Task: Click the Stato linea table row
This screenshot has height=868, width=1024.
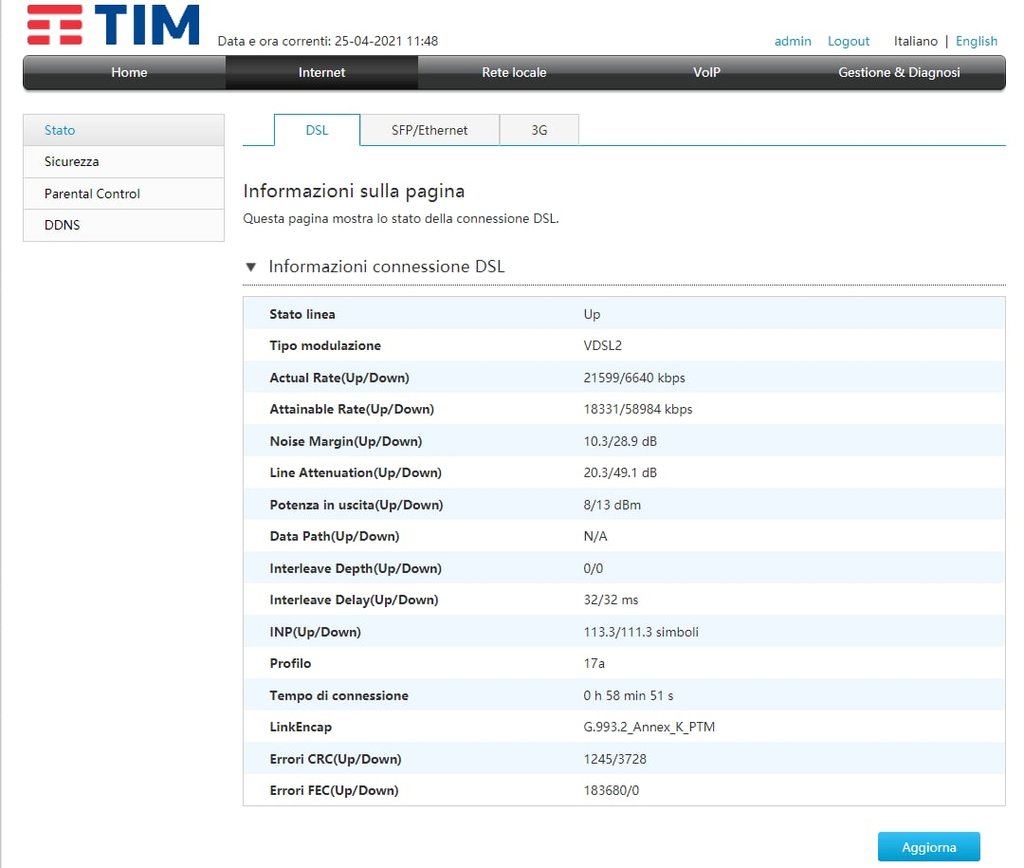Action: pyautogui.click(x=623, y=314)
